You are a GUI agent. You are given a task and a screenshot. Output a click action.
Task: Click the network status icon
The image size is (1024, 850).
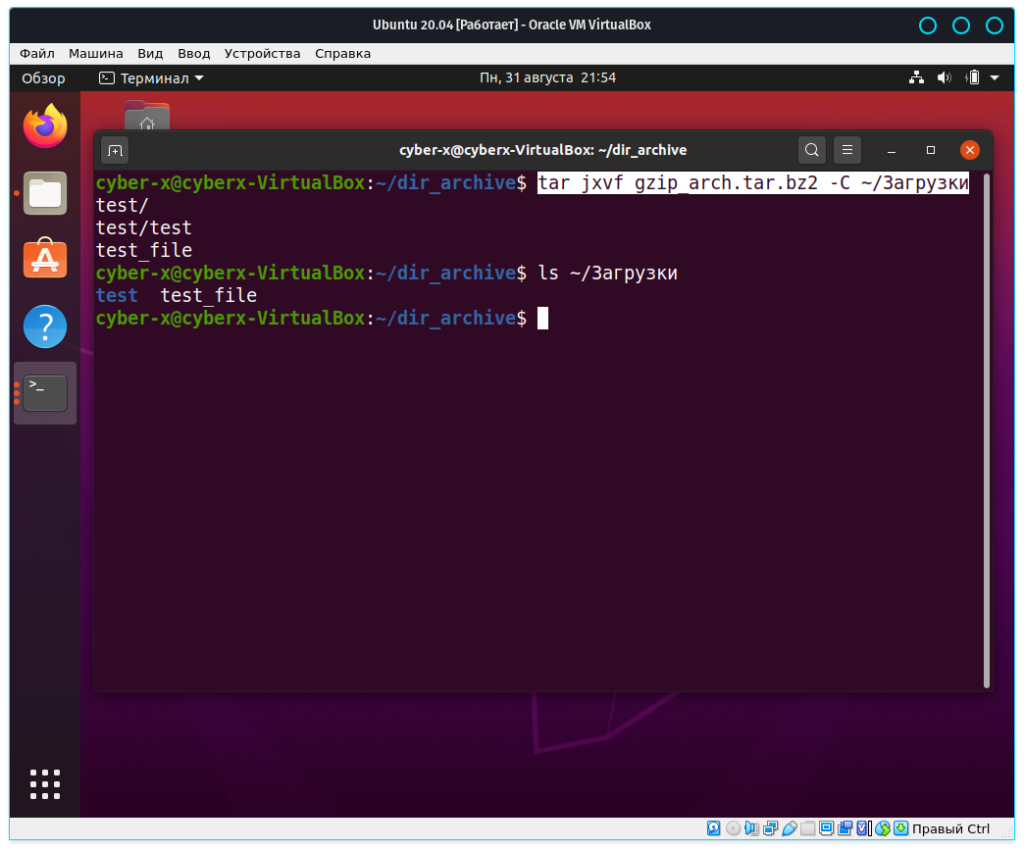point(916,78)
